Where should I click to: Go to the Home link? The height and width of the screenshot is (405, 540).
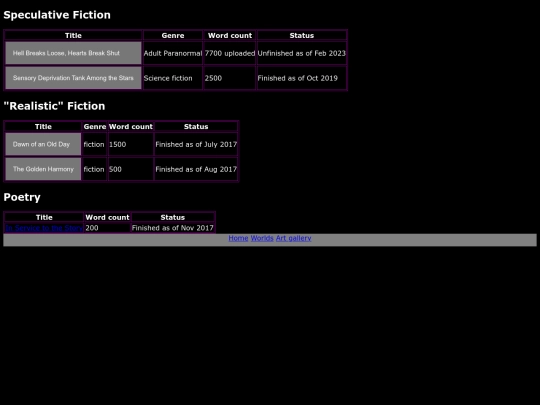pyautogui.click(x=238, y=238)
